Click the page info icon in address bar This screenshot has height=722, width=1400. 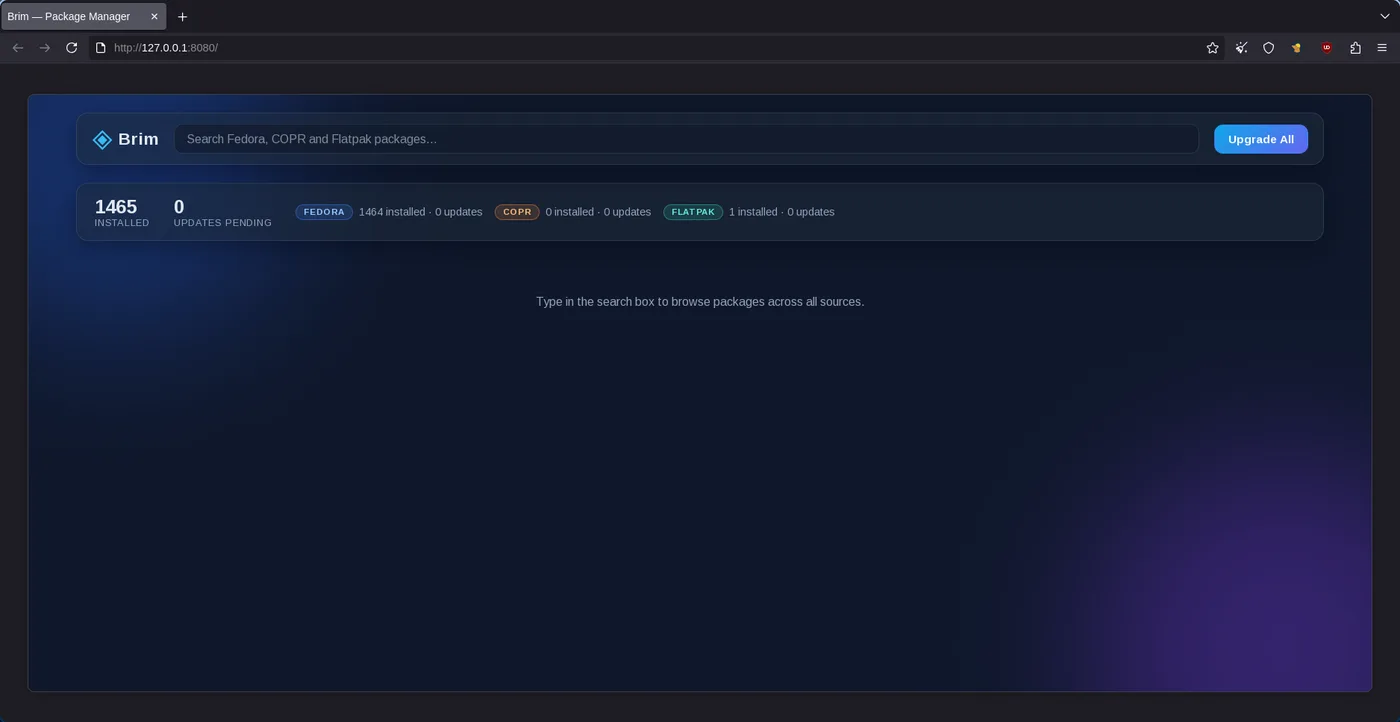(100, 48)
